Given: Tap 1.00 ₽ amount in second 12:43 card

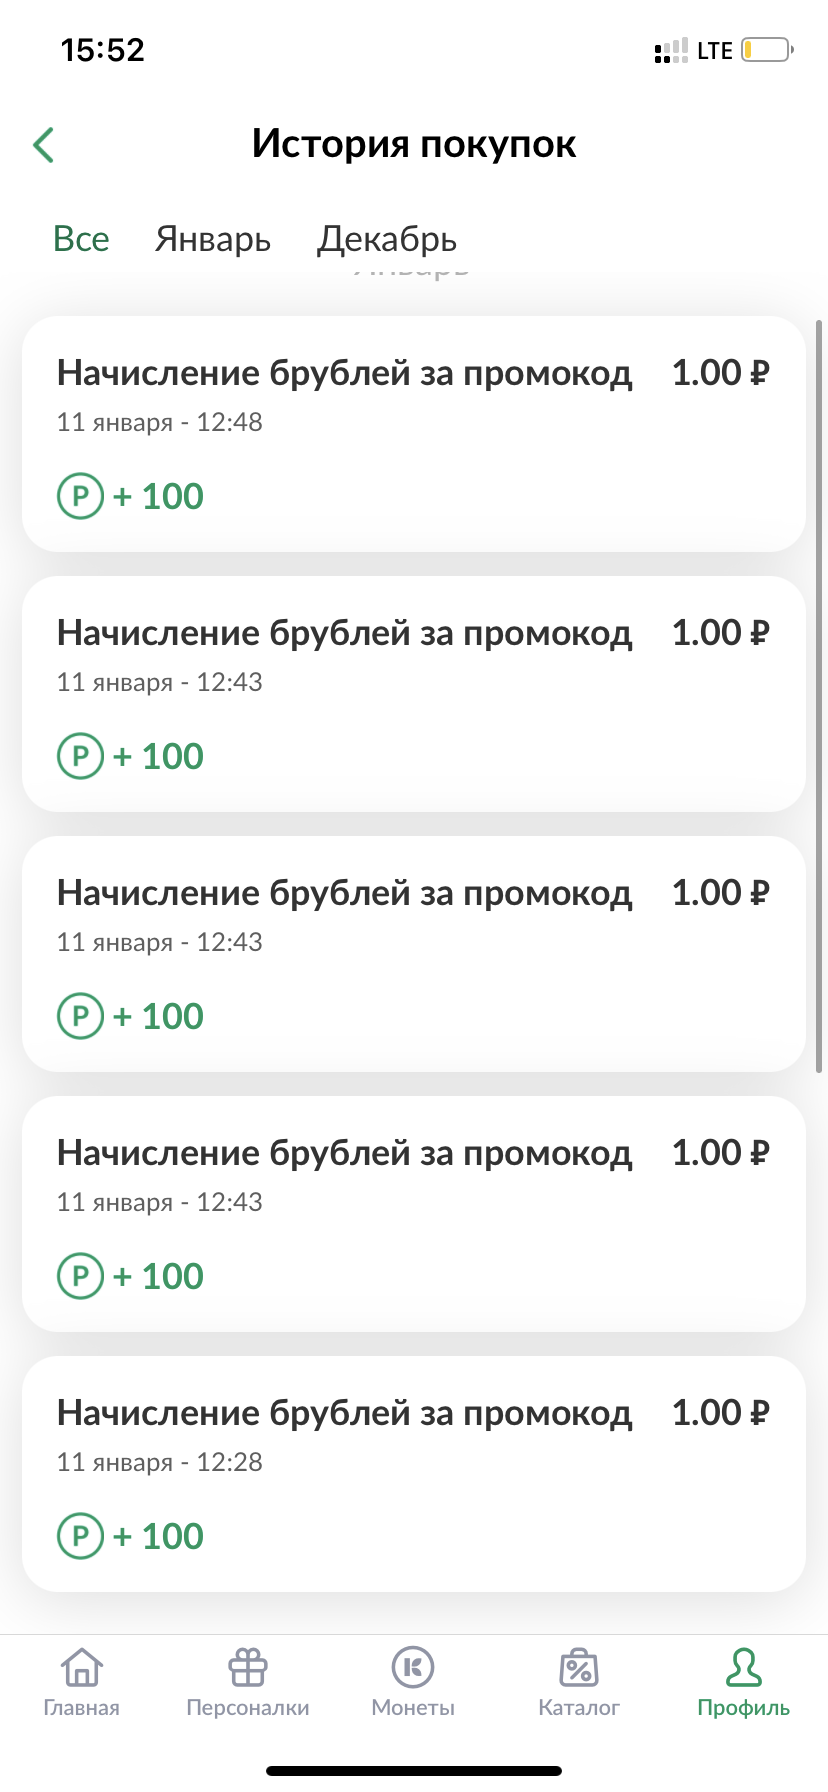Looking at the screenshot, I should pyautogui.click(x=721, y=893).
